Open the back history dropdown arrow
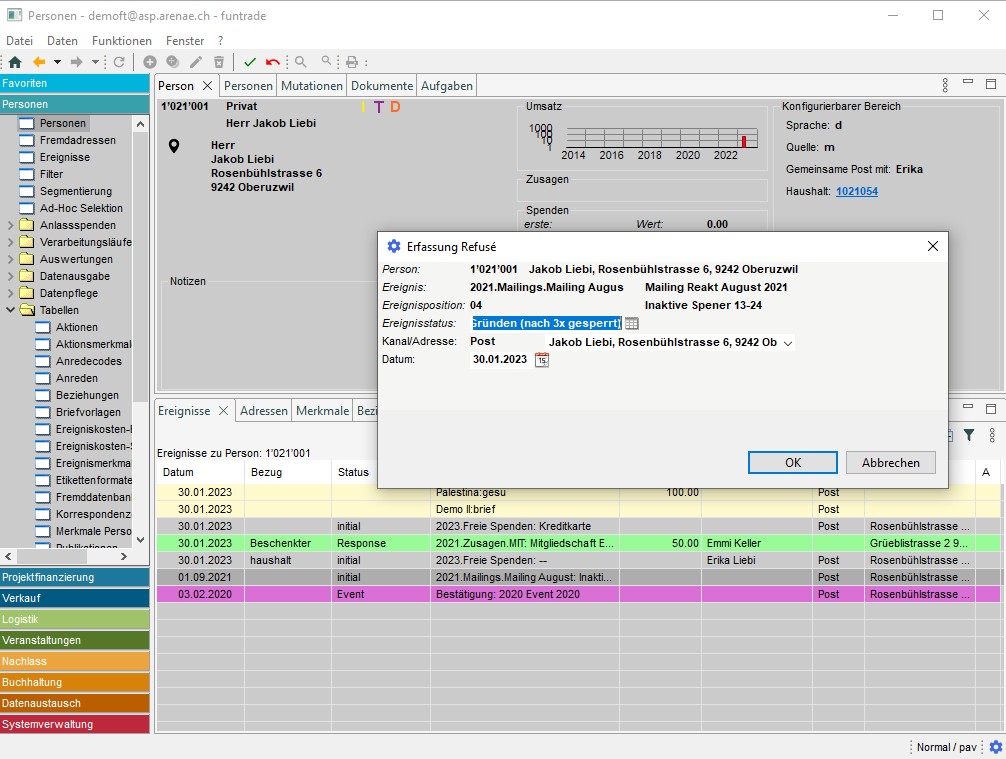 tap(57, 62)
